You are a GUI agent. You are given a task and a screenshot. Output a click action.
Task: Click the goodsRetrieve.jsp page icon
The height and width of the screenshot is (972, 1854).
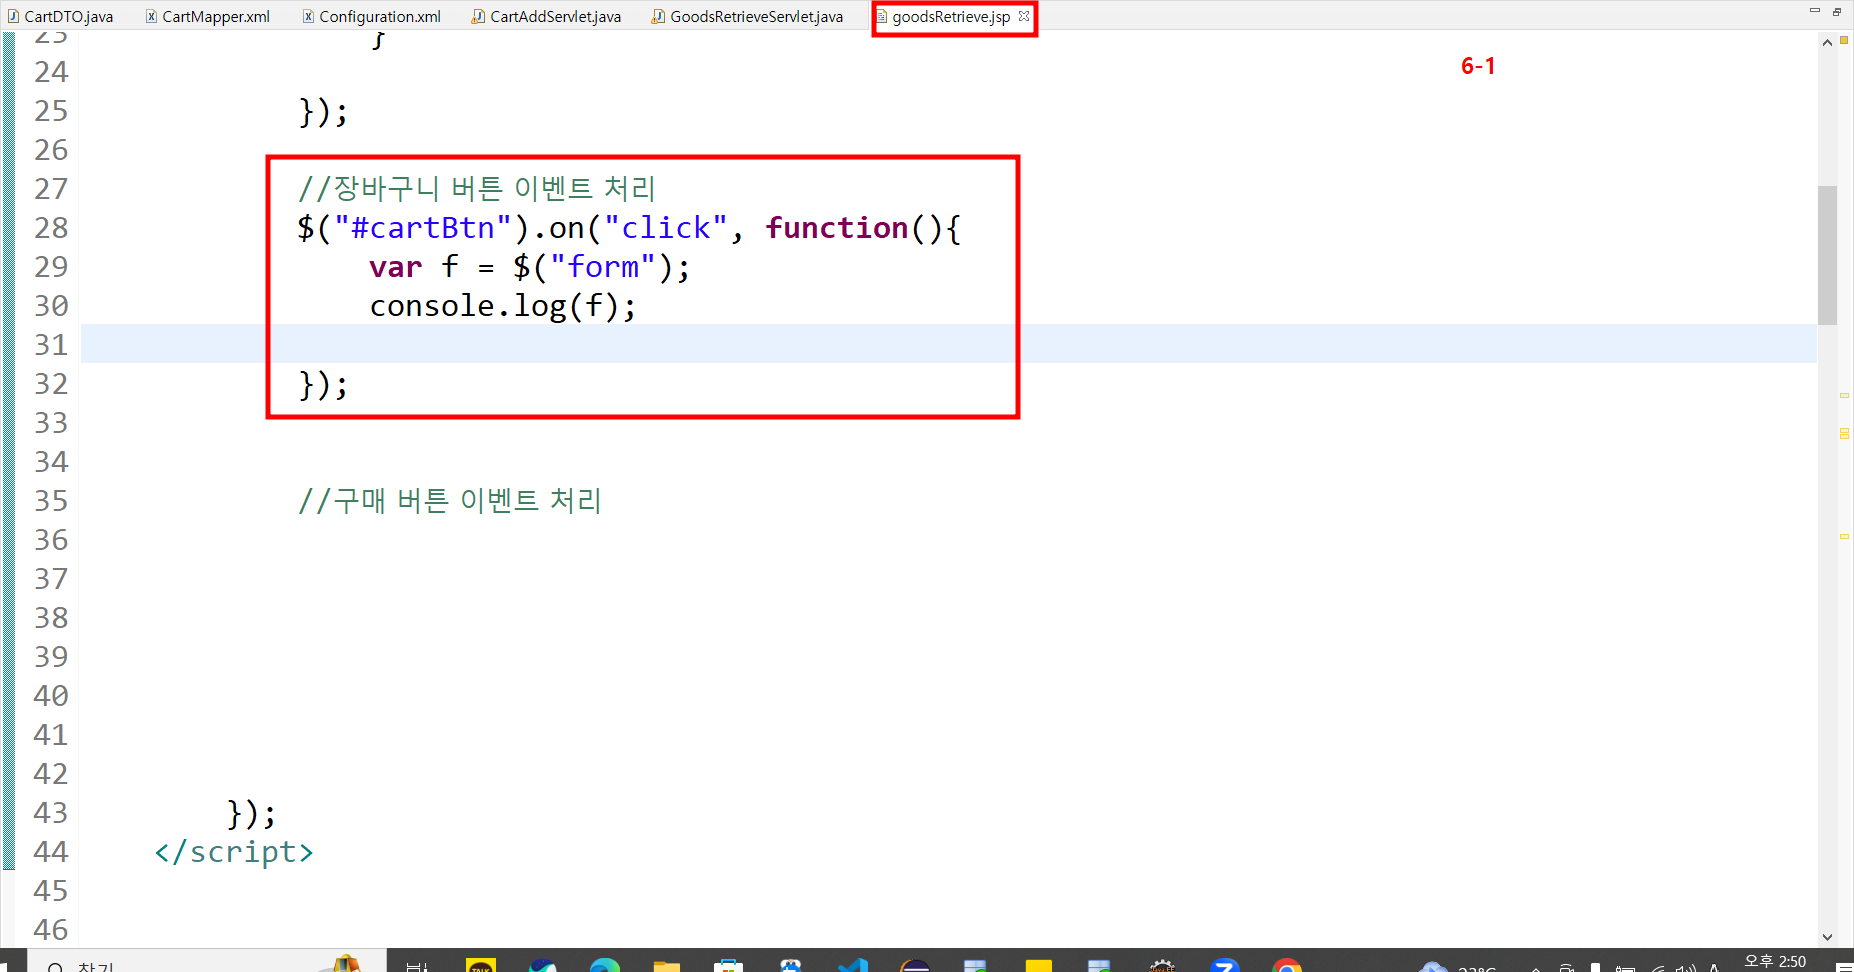[x=882, y=16]
